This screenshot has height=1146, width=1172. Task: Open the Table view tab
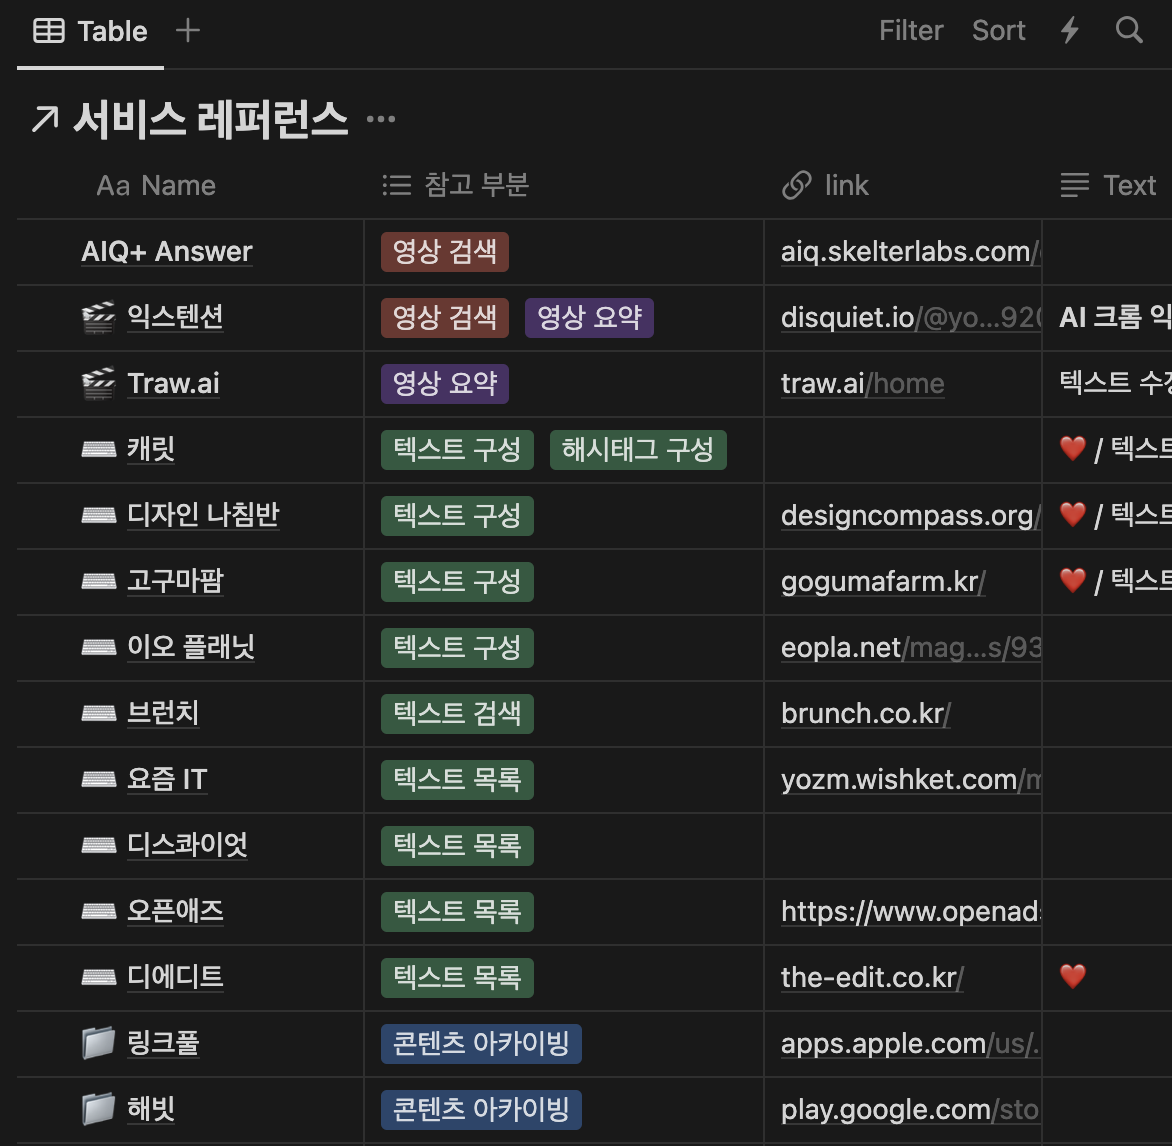pyautogui.click(x=90, y=31)
